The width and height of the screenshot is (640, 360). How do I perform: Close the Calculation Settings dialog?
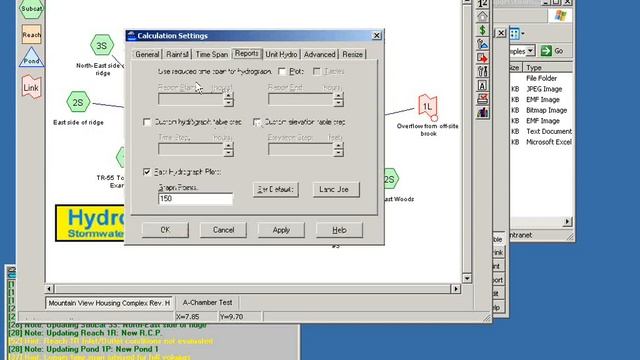coord(377,36)
